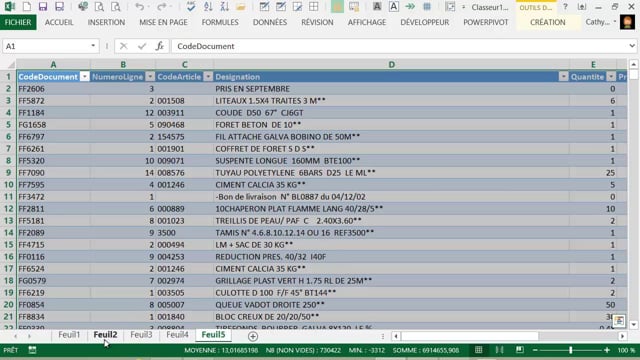Switch to sheet Feuil4
The height and width of the screenshot is (360, 640).
[x=177, y=335]
